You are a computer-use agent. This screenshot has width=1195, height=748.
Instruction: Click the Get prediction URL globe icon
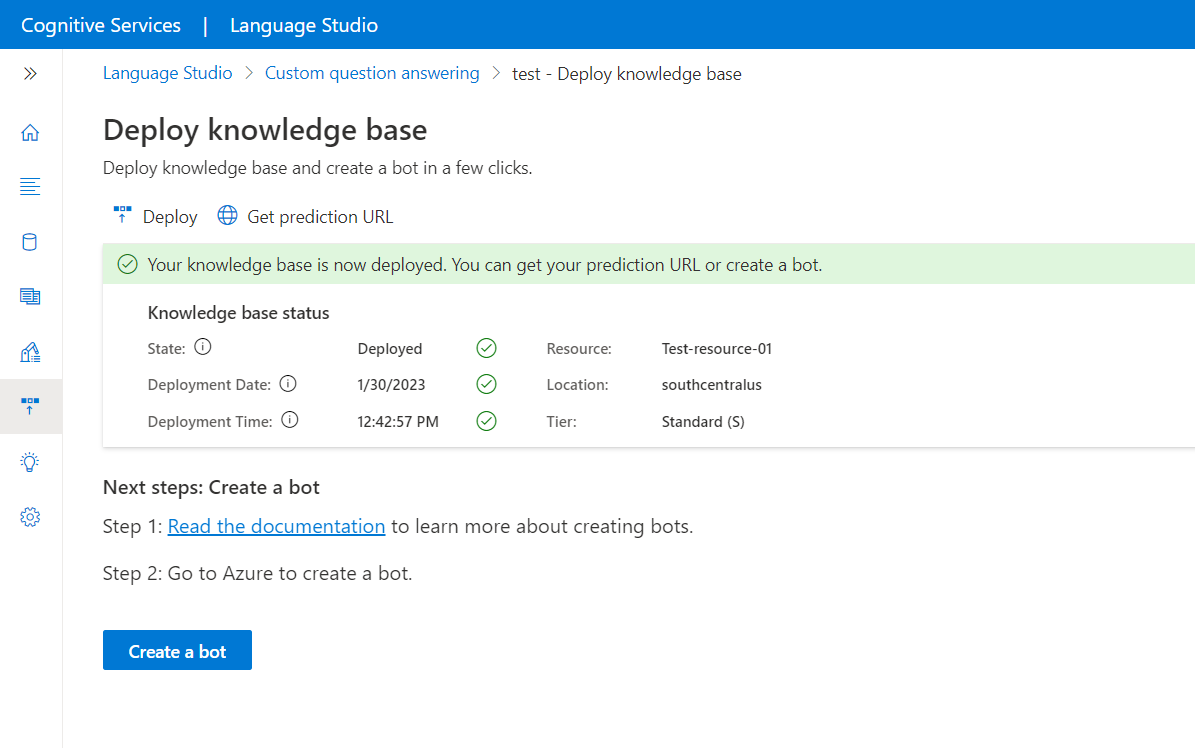pyautogui.click(x=227, y=215)
